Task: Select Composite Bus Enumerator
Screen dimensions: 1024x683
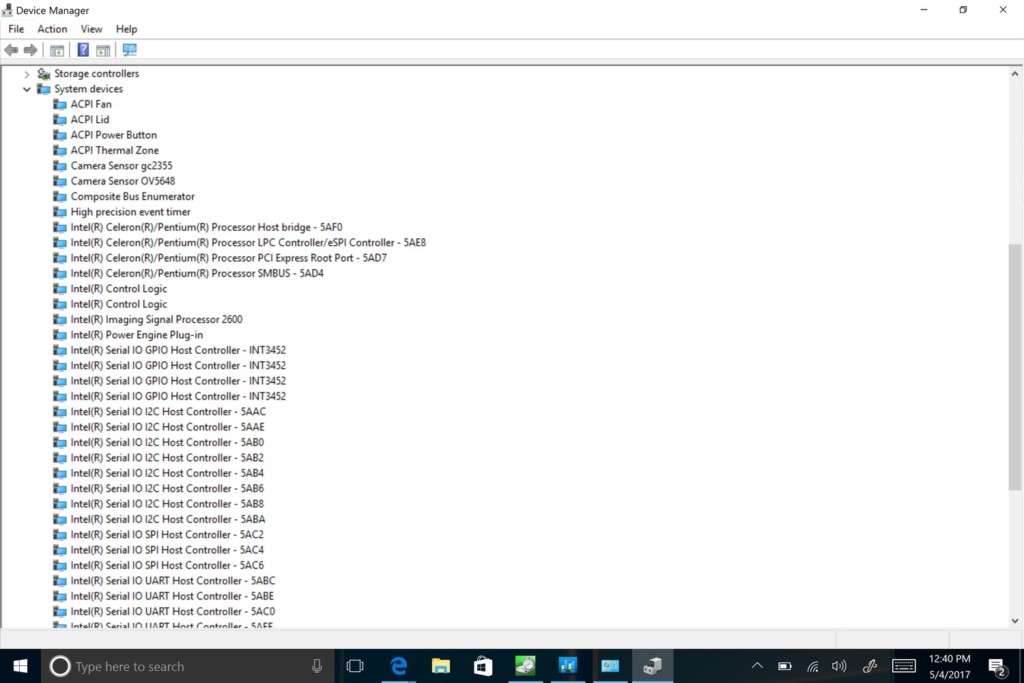Action: click(x=133, y=197)
